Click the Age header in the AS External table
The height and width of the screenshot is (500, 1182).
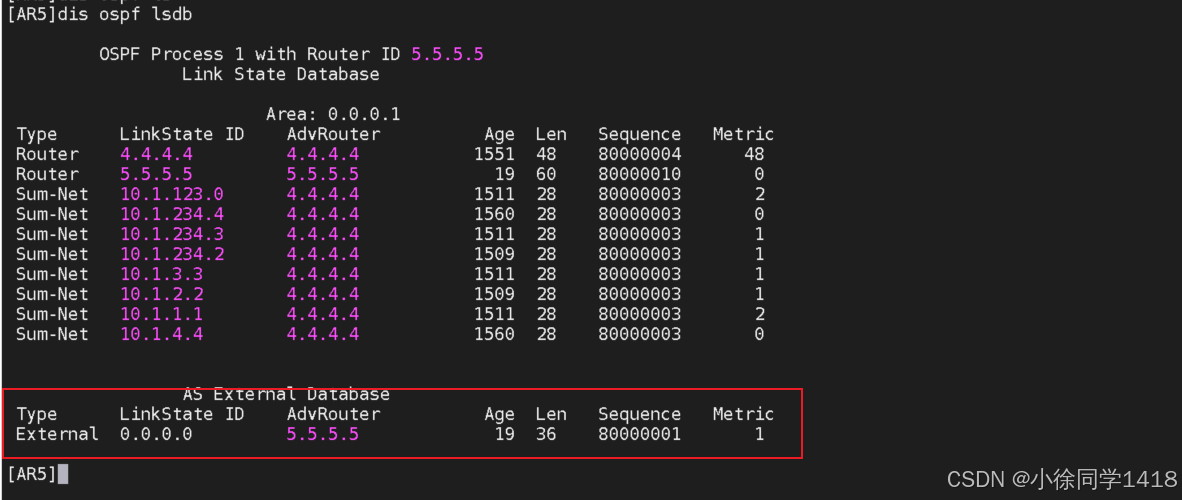(499, 414)
